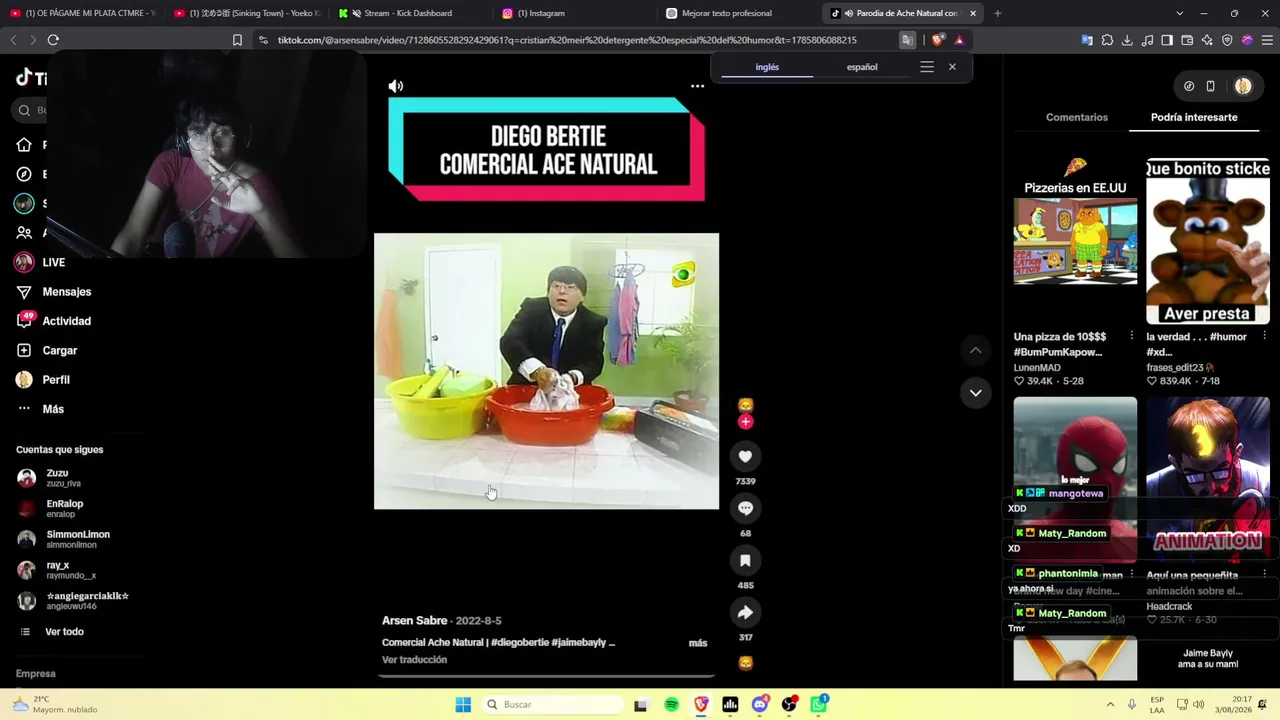Open Actividad notifications

[x=54, y=321]
